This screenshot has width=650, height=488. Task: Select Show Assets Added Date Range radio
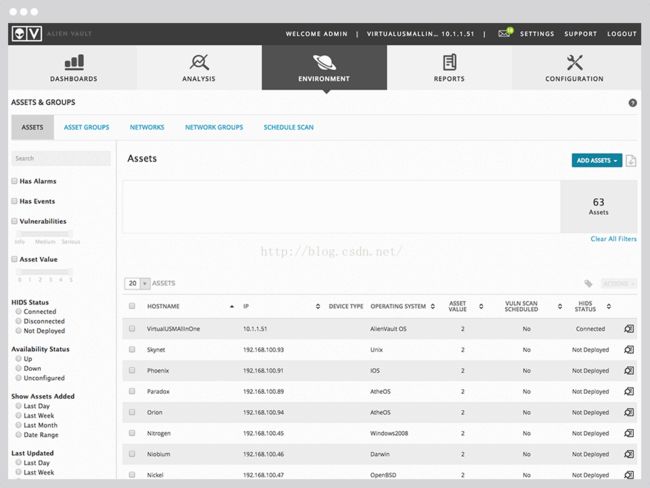(18, 435)
